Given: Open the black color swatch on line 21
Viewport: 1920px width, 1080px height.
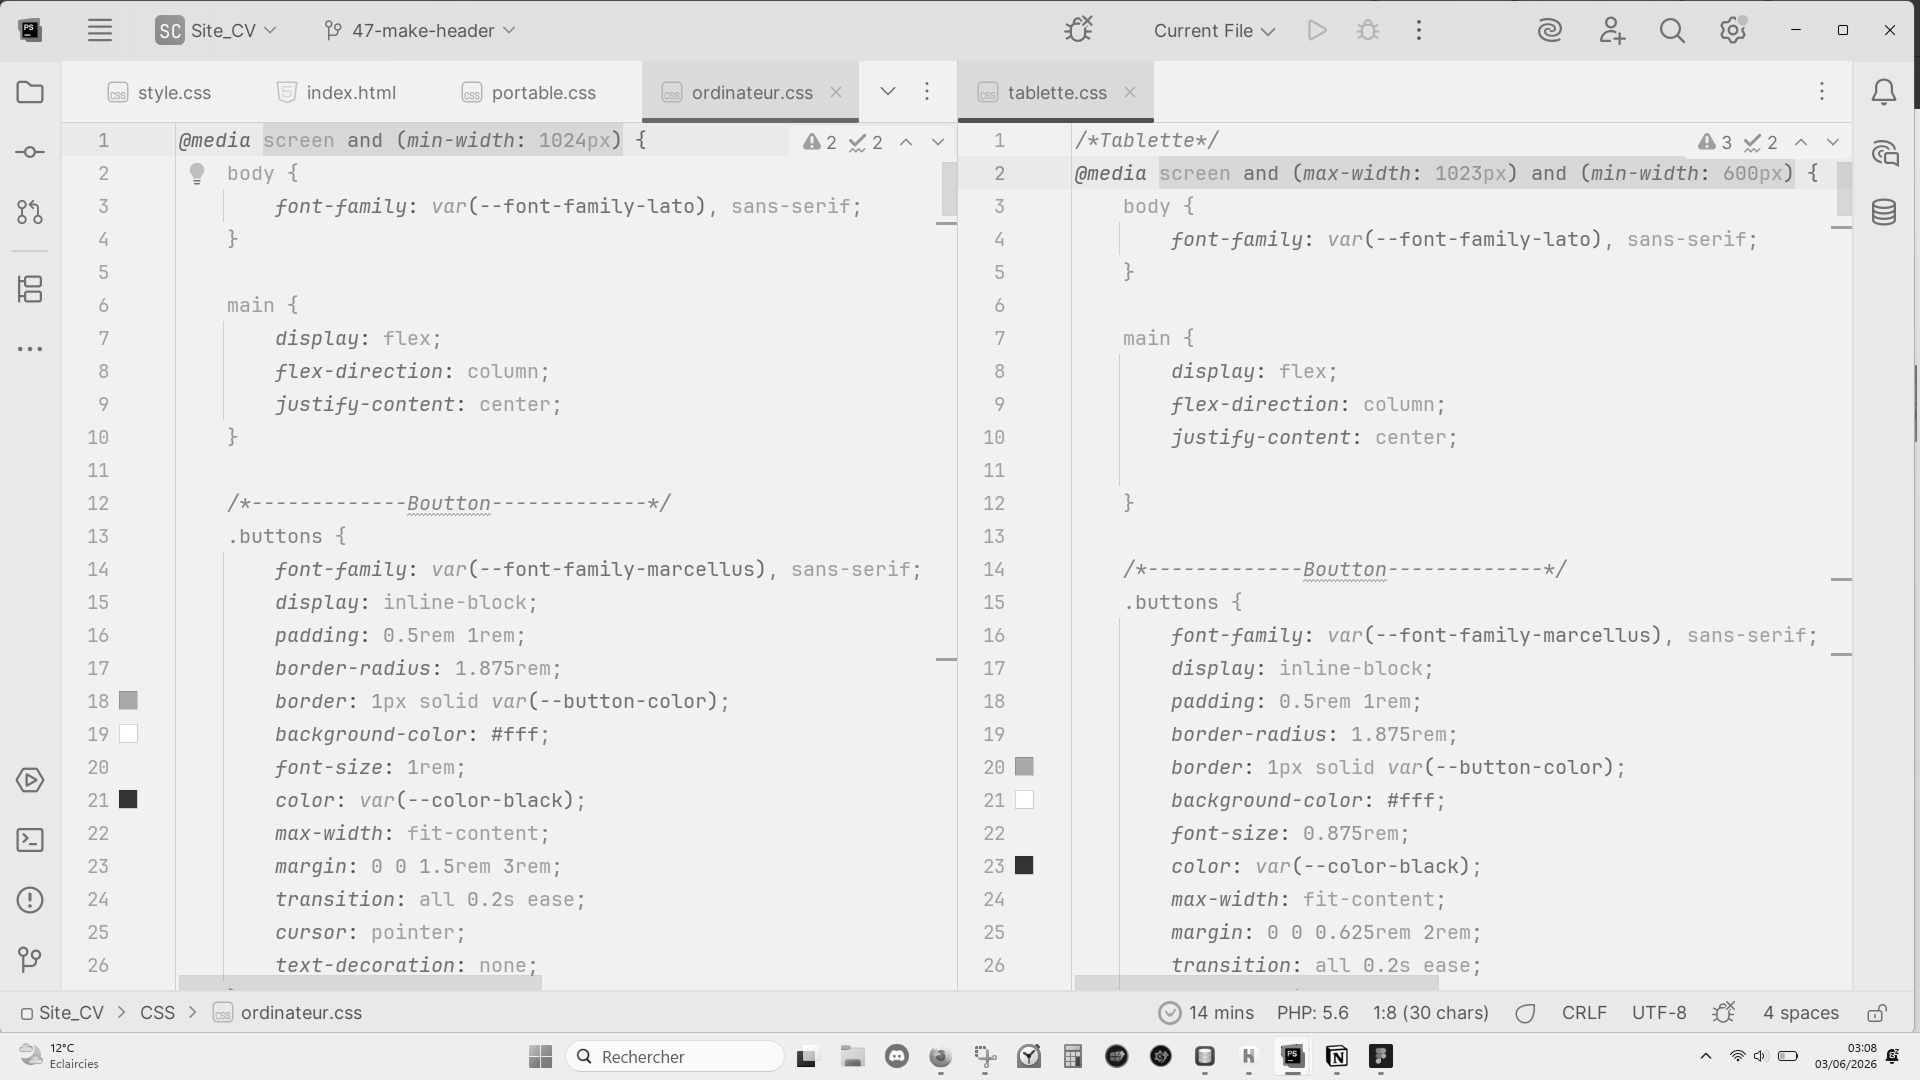Looking at the screenshot, I should pyautogui.click(x=128, y=800).
